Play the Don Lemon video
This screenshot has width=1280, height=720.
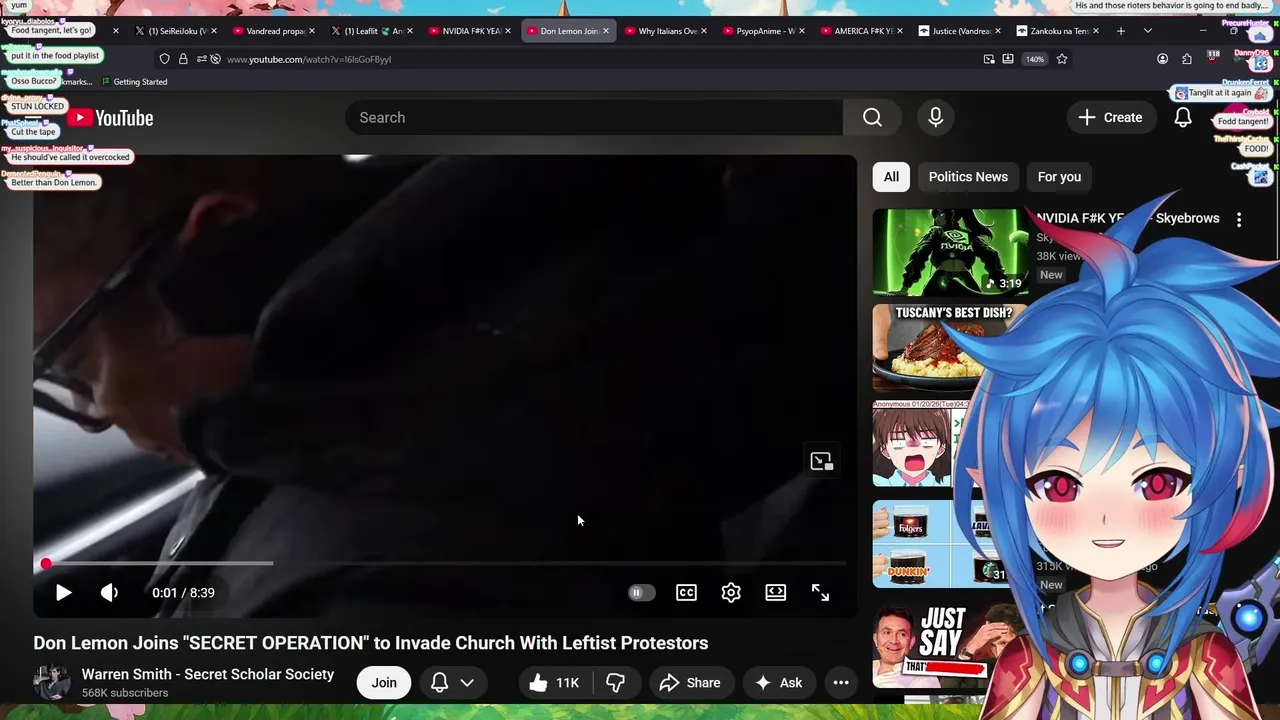coord(63,593)
